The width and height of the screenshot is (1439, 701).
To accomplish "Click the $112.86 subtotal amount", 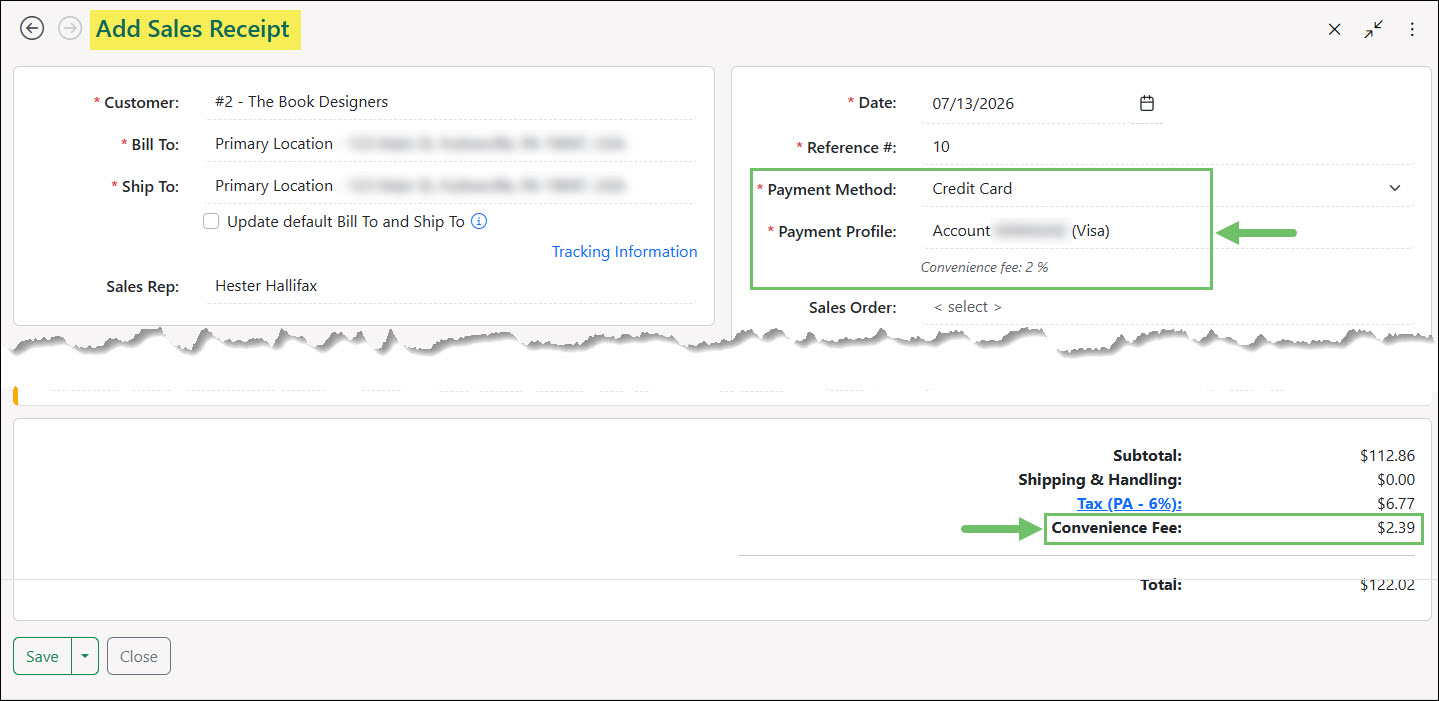I will [x=1387, y=456].
